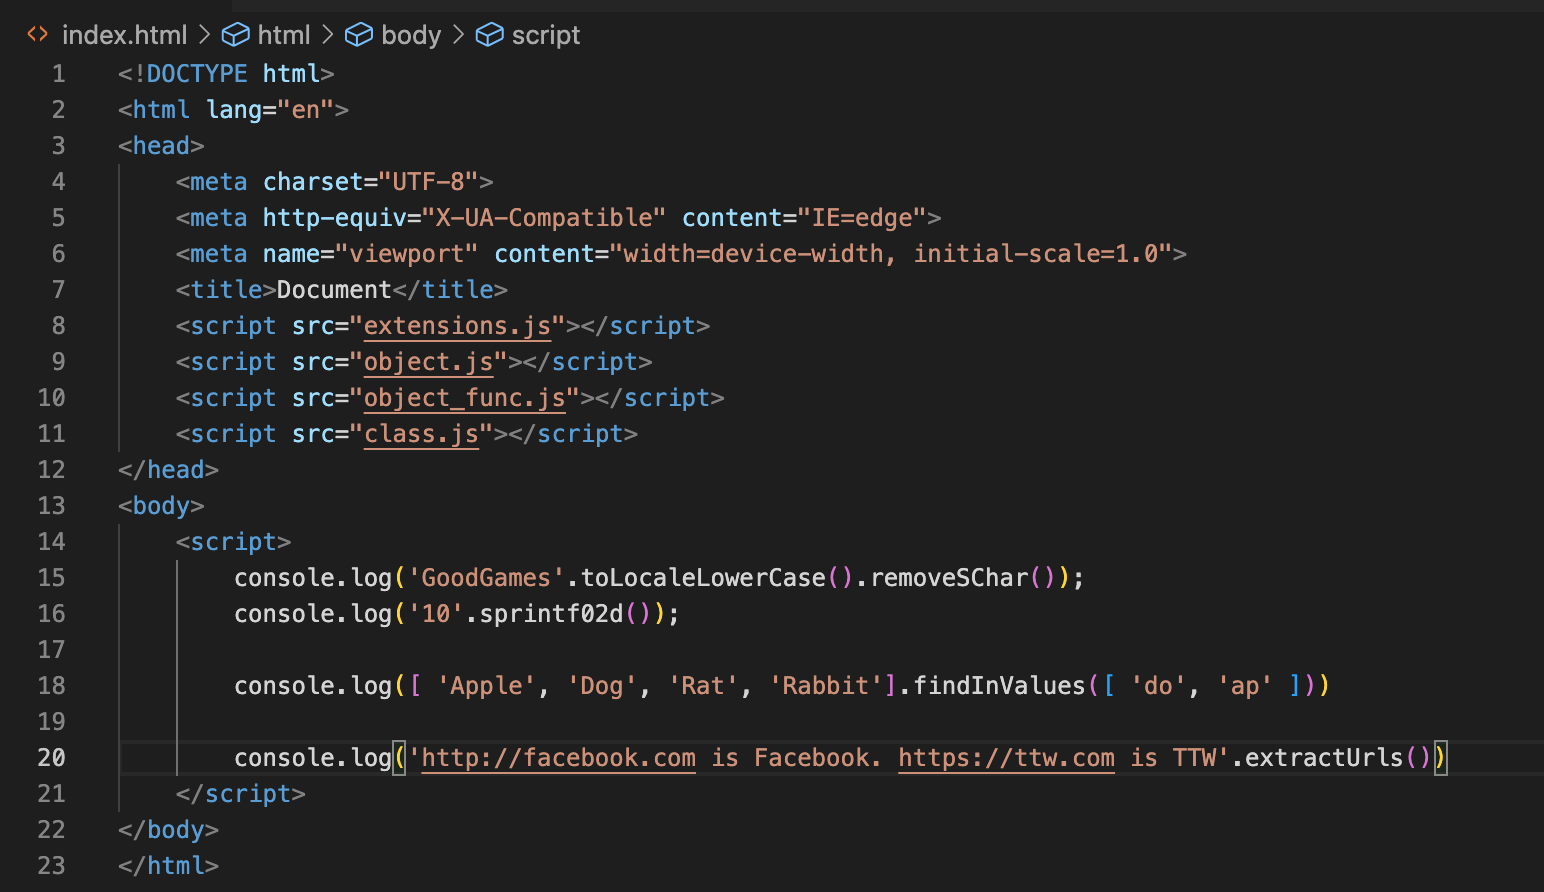Click the symbol cube icon next to html
Viewport: 1544px width, 892px height.
coord(235,33)
